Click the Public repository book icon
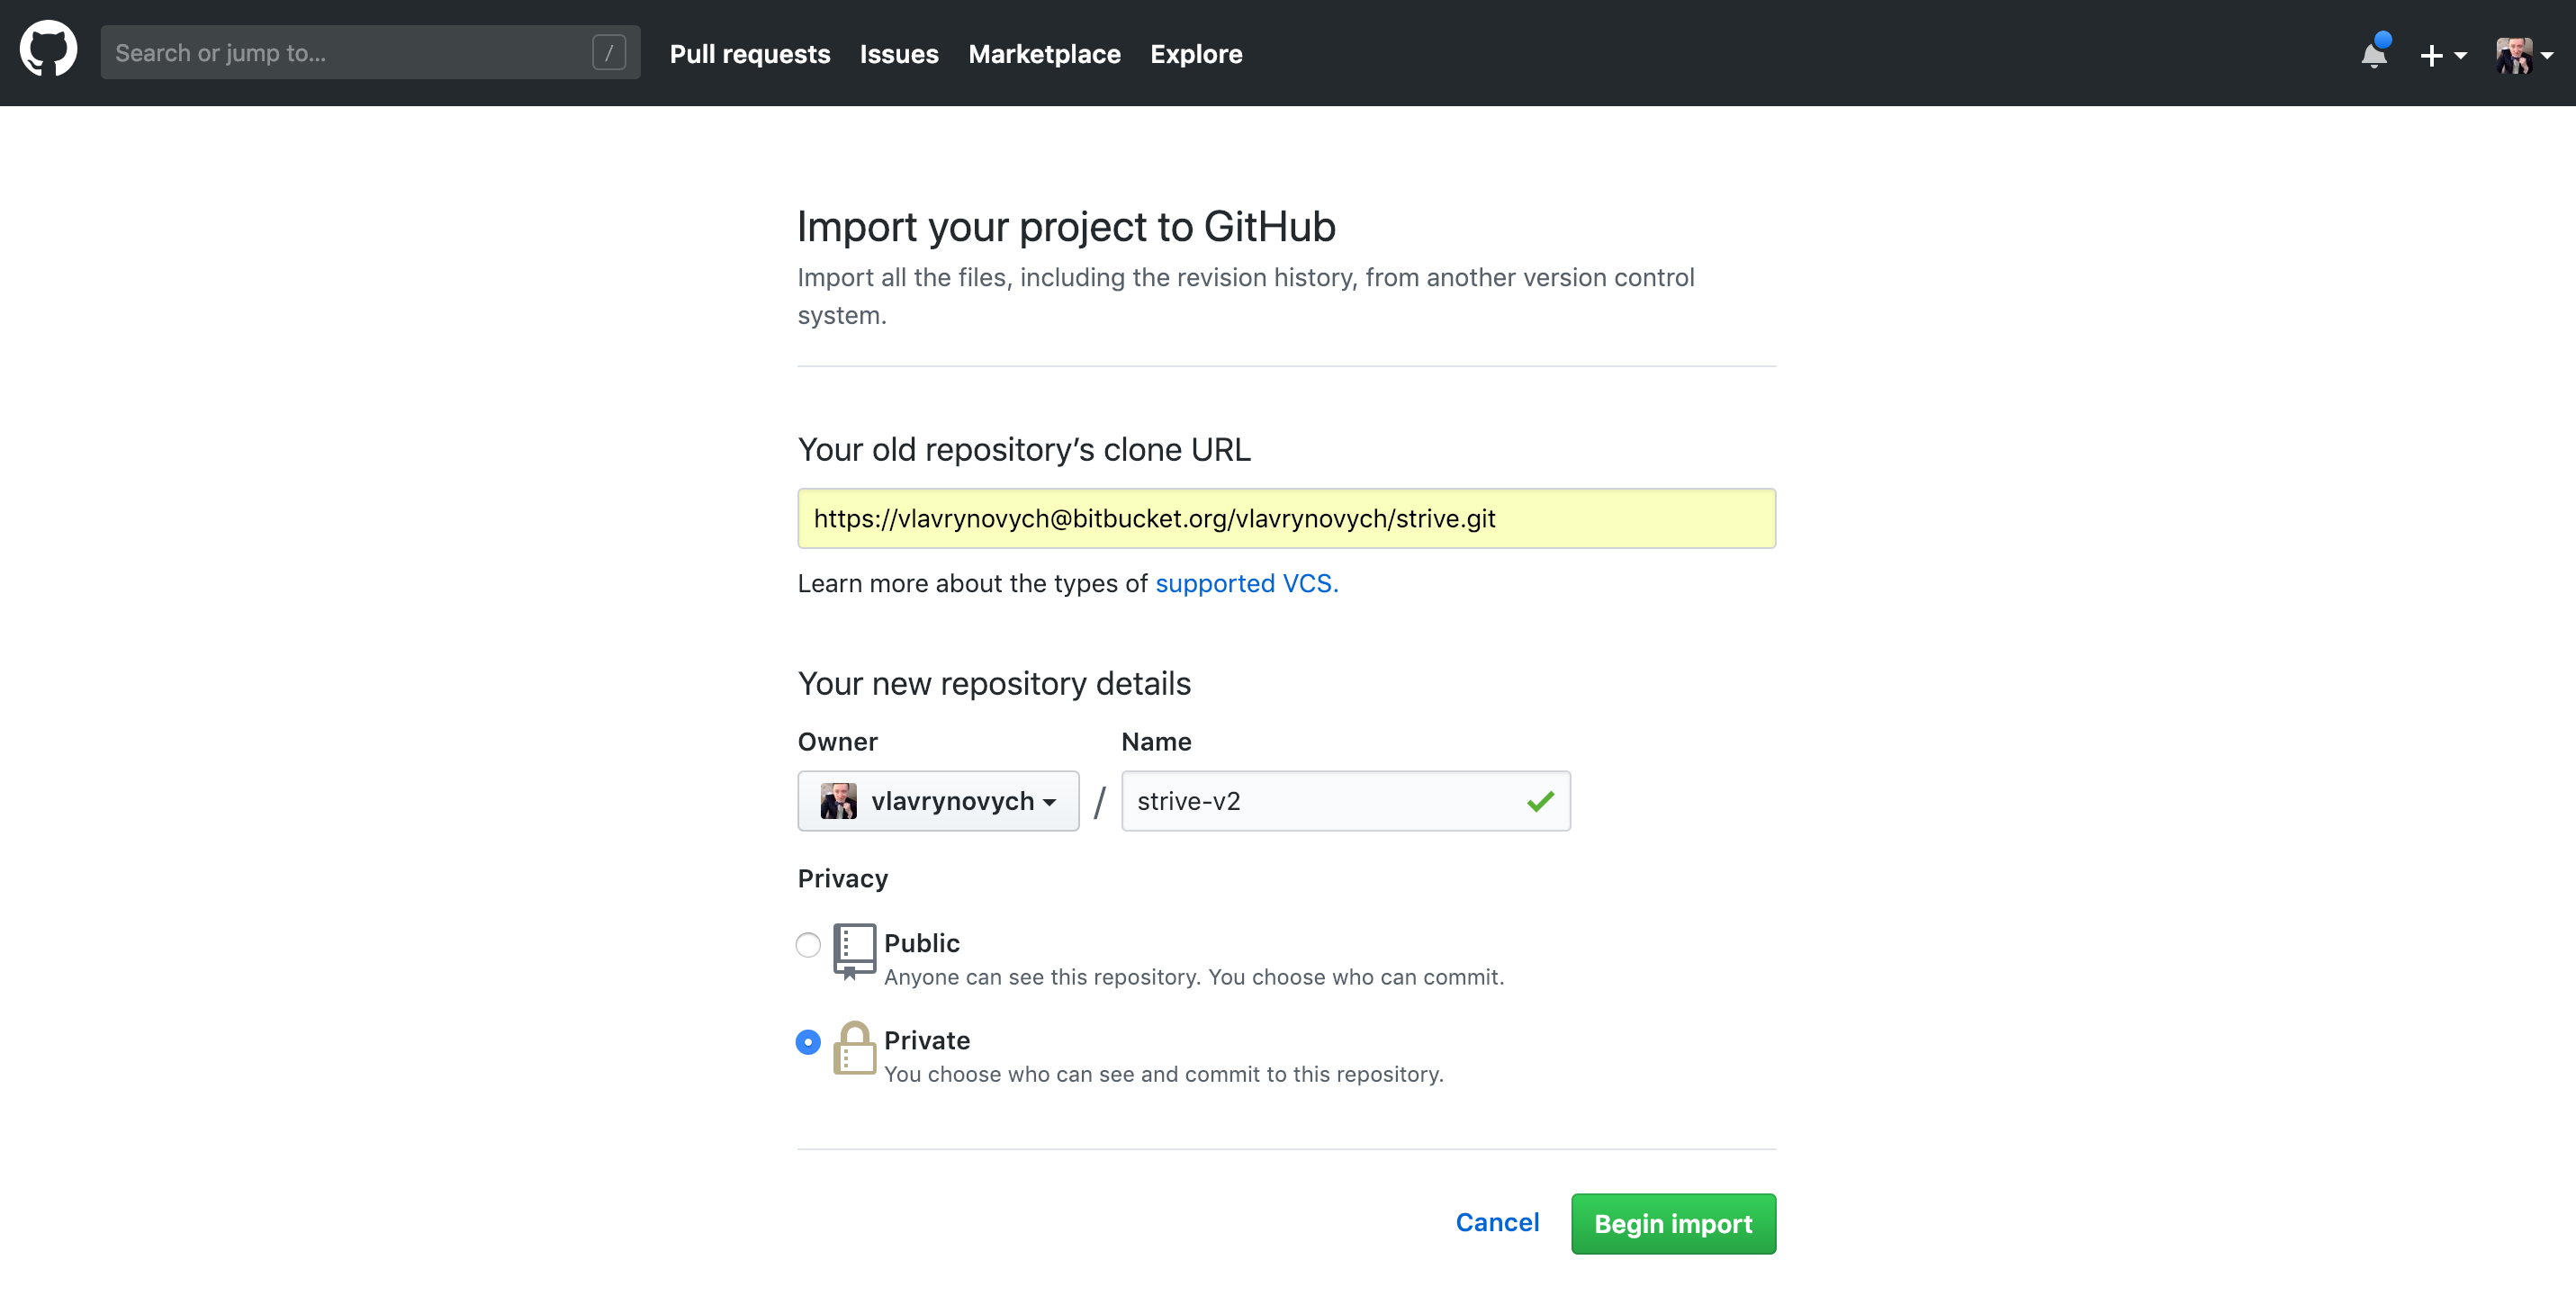The width and height of the screenshot is (2576, 1296). [x=854, y=951]
